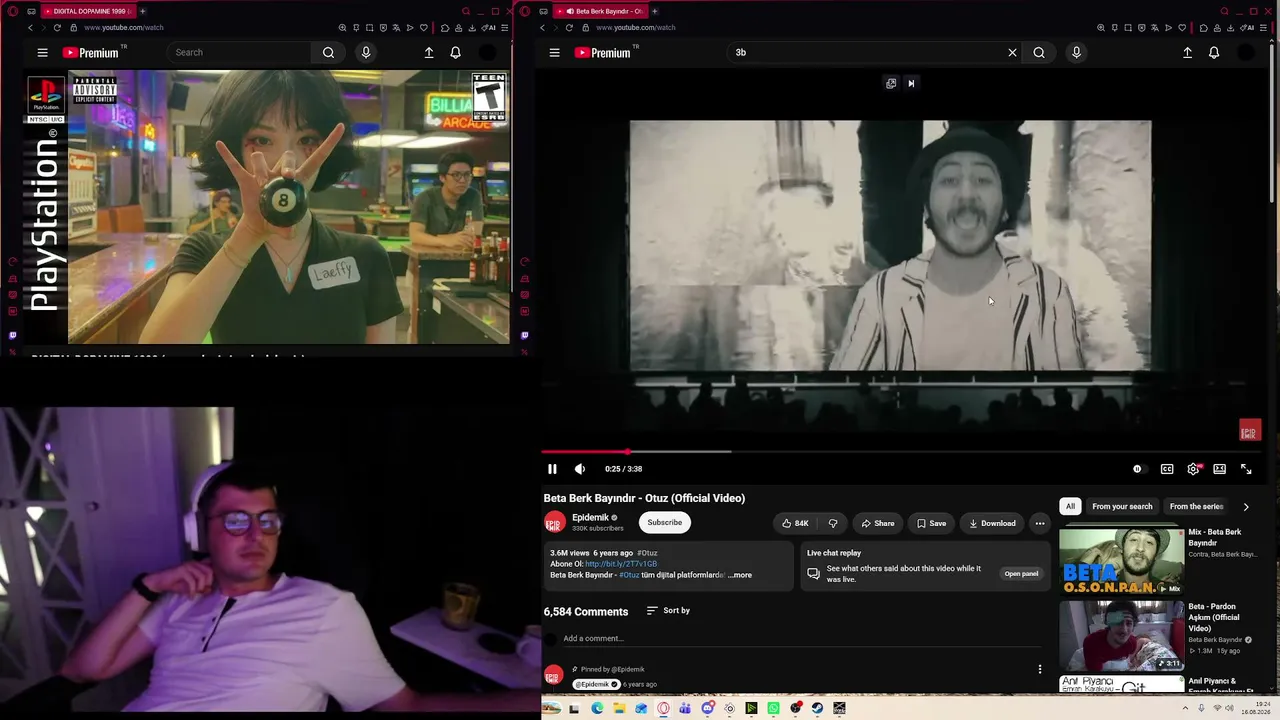Dislike the Otuz video
The width and height of the screenshot is (1280, 720).
pyautogui.click(x=832, y=523)
